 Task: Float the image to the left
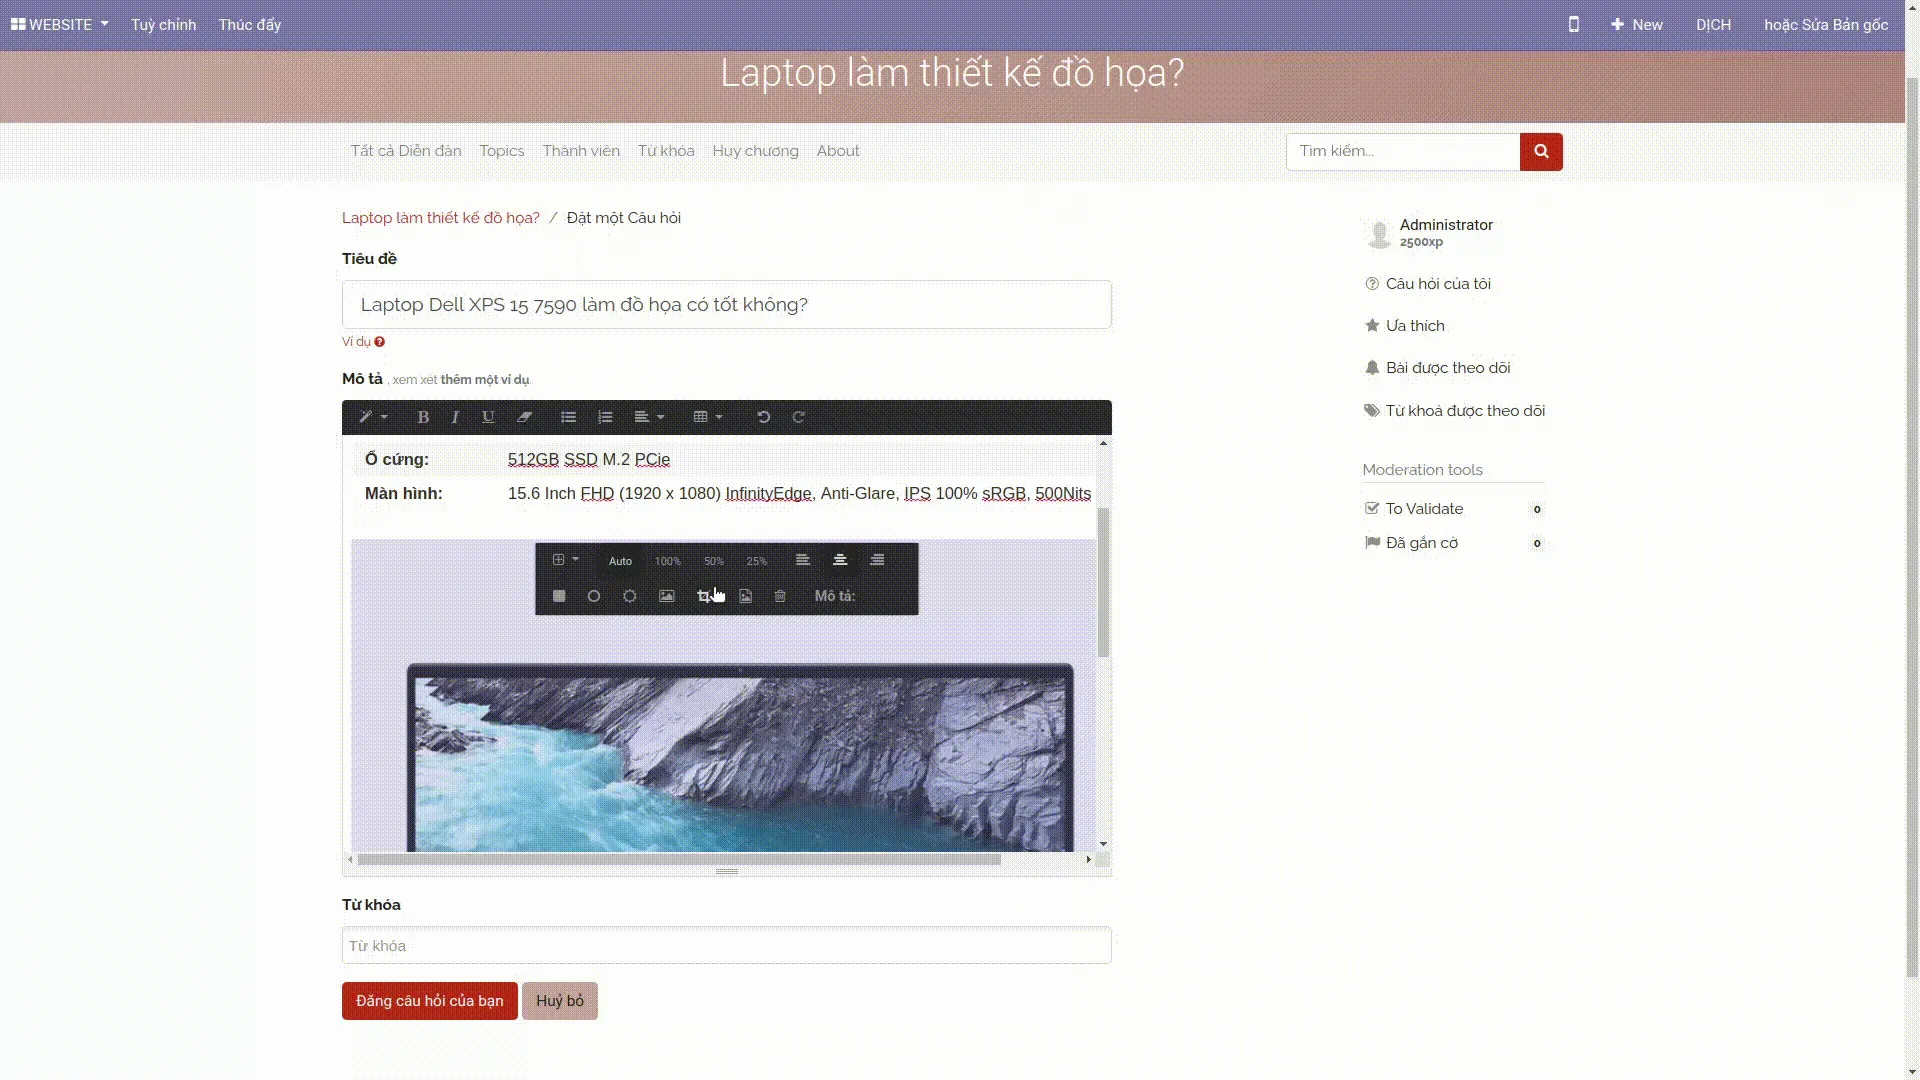coord(803,560)
